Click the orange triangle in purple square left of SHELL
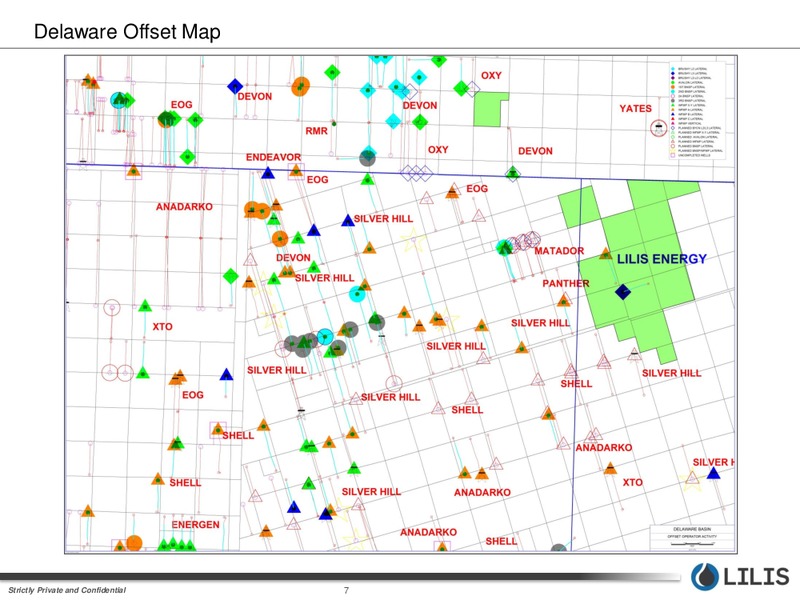This screenshot has height=600, width=800. click(218, 430)
